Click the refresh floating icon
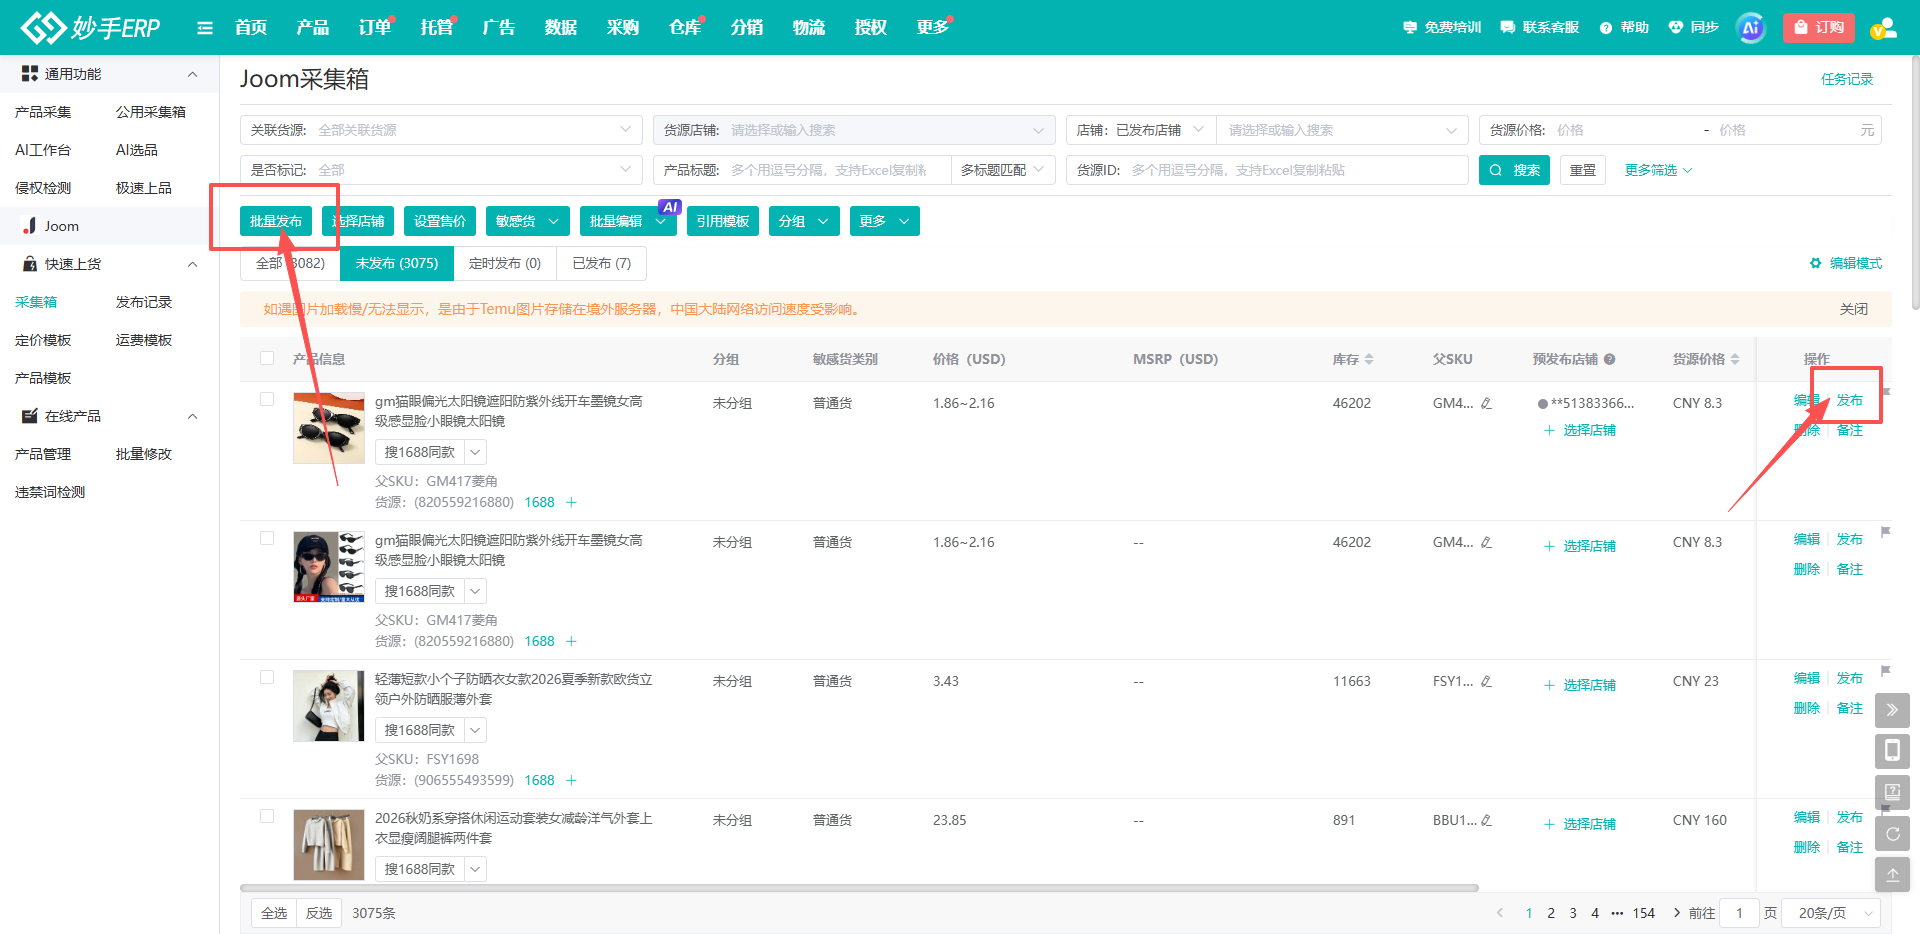The width and height of the screenshot is (1920, 934). click(x=1892, y=833)
